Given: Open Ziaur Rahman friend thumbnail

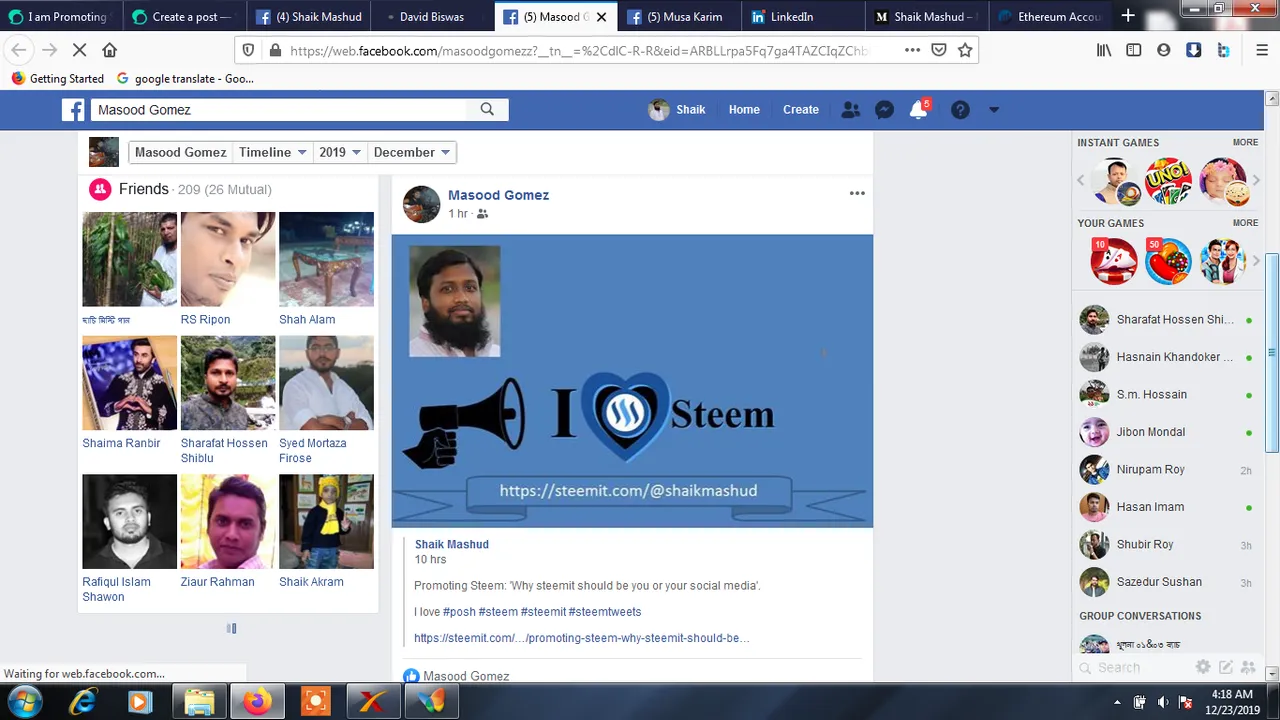Looking at the screenshot, I should [228, 521].
